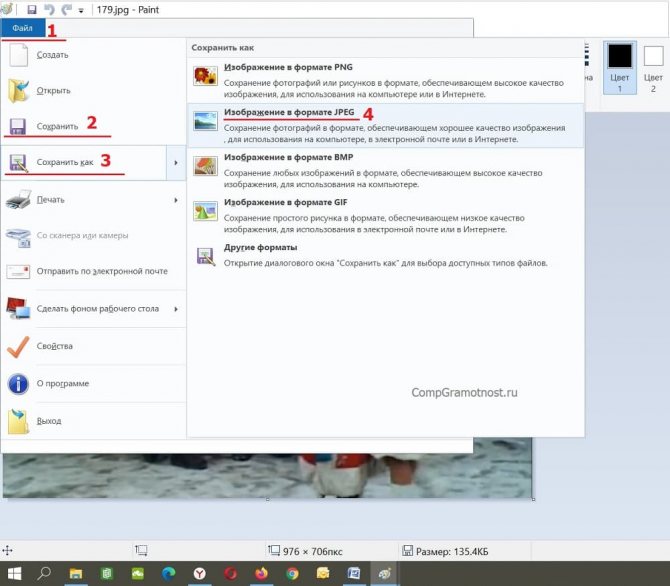Select the Сохранить menu entry
The width and height of the screenshot is (670, 586).
94,126
